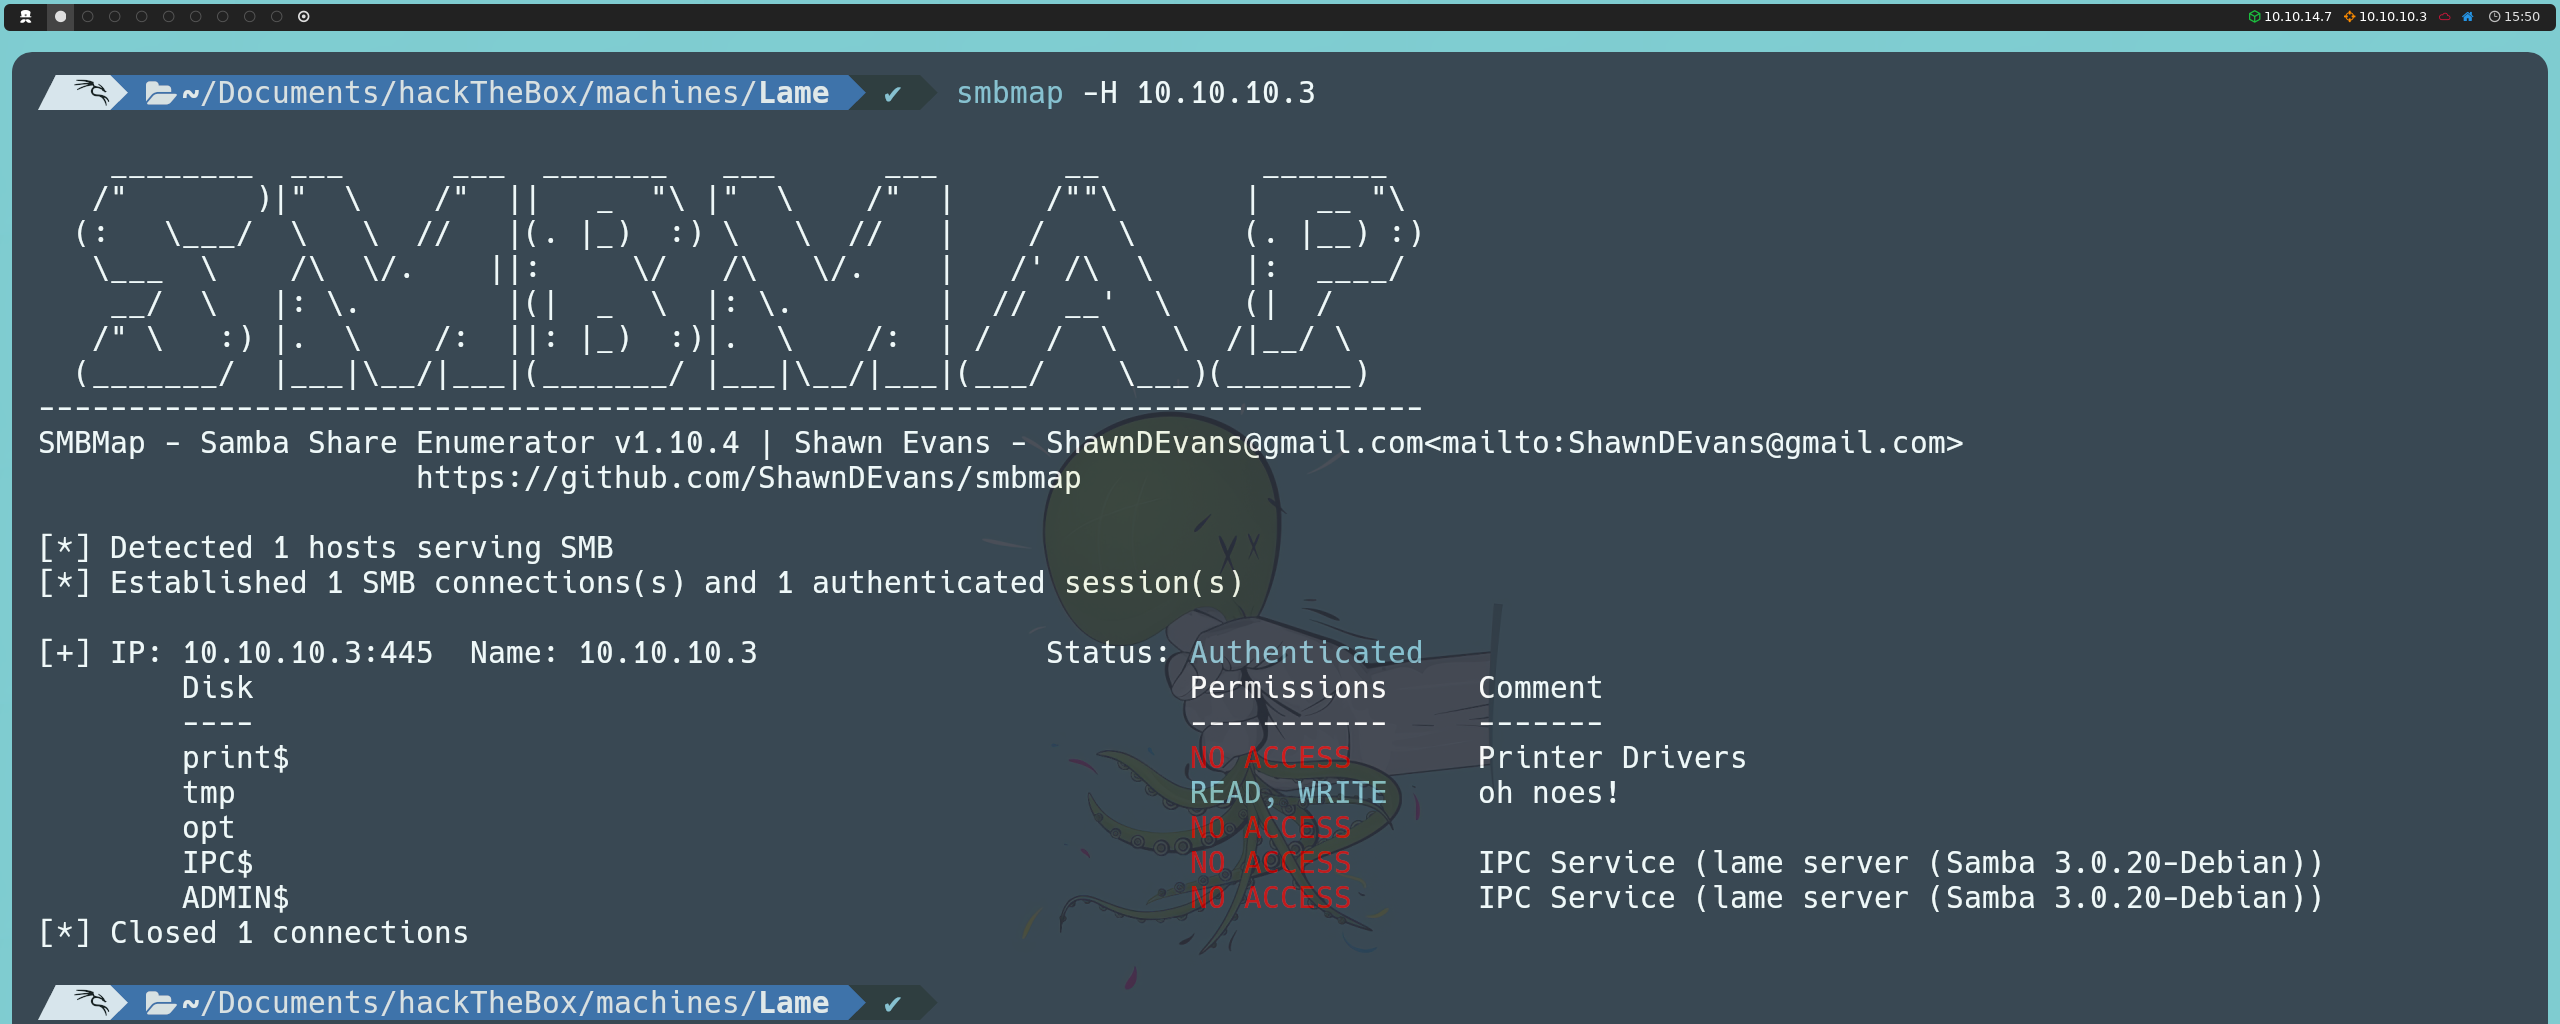The image size is (2560, 1024).
Task: Click target address 10.10.10.3 in top bar
Action: coord(2392,16)
